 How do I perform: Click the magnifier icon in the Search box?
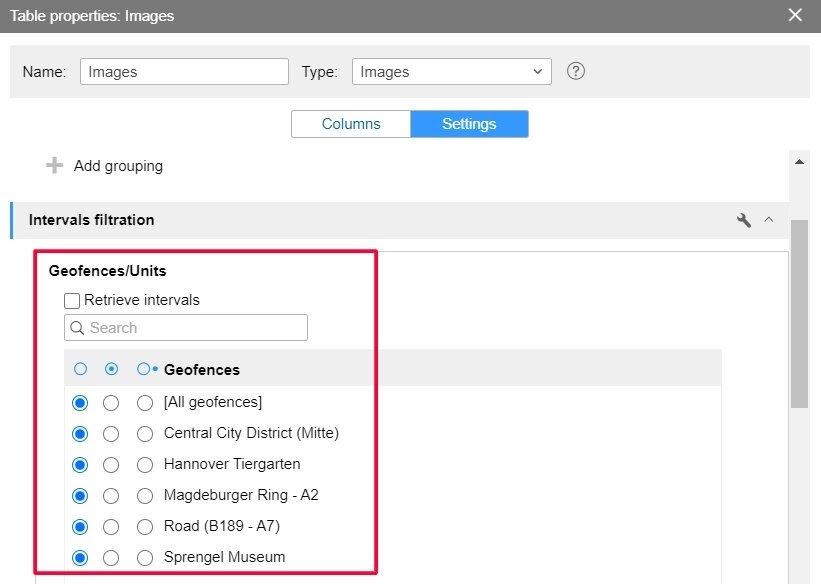[x=77, y=328]
